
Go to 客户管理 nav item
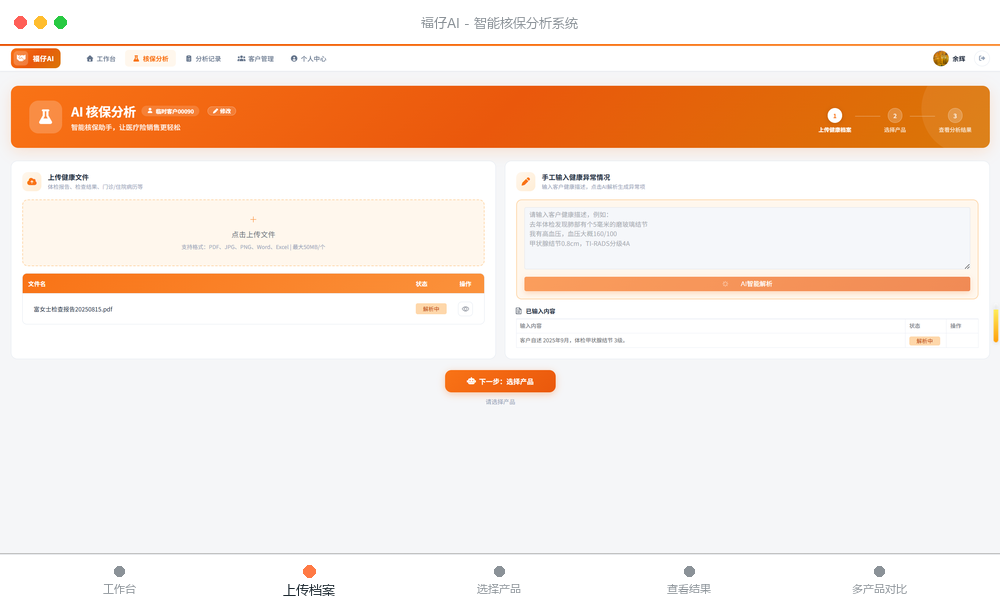click(256, 59)
